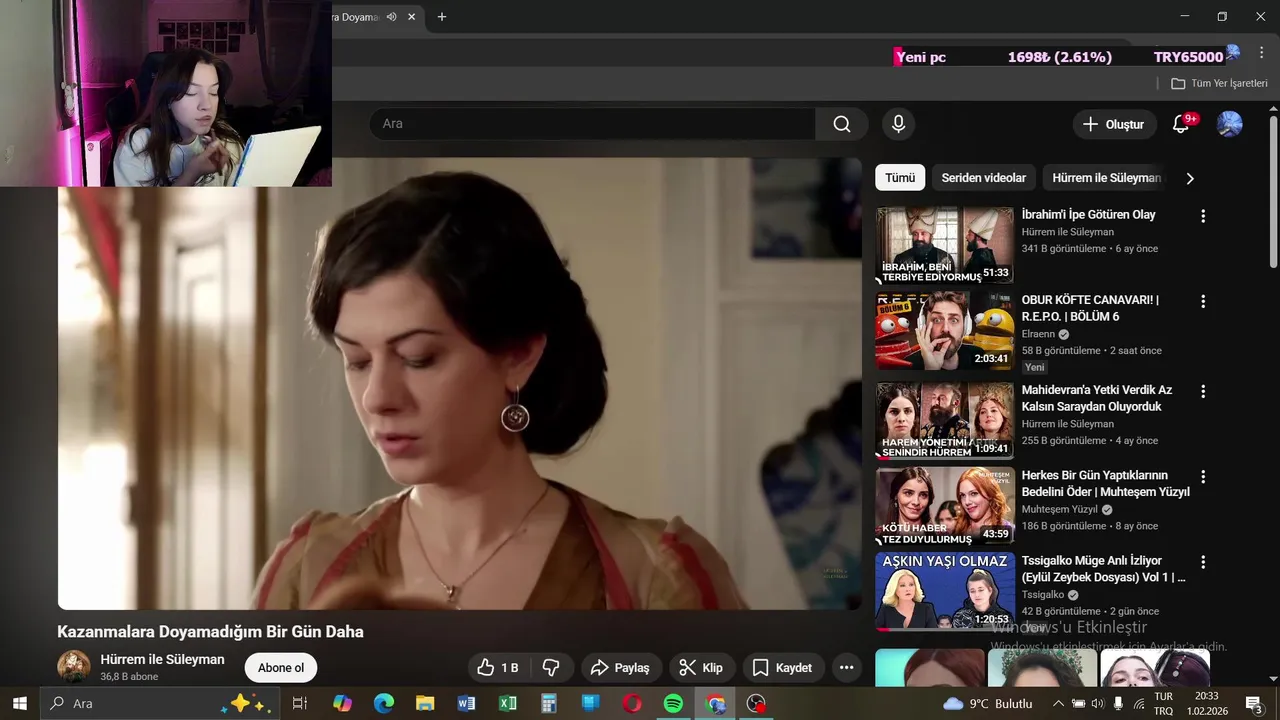The image size is (1280, 720).
Task: Open Spotify from the taskbar
Action: tap(673, 704)
